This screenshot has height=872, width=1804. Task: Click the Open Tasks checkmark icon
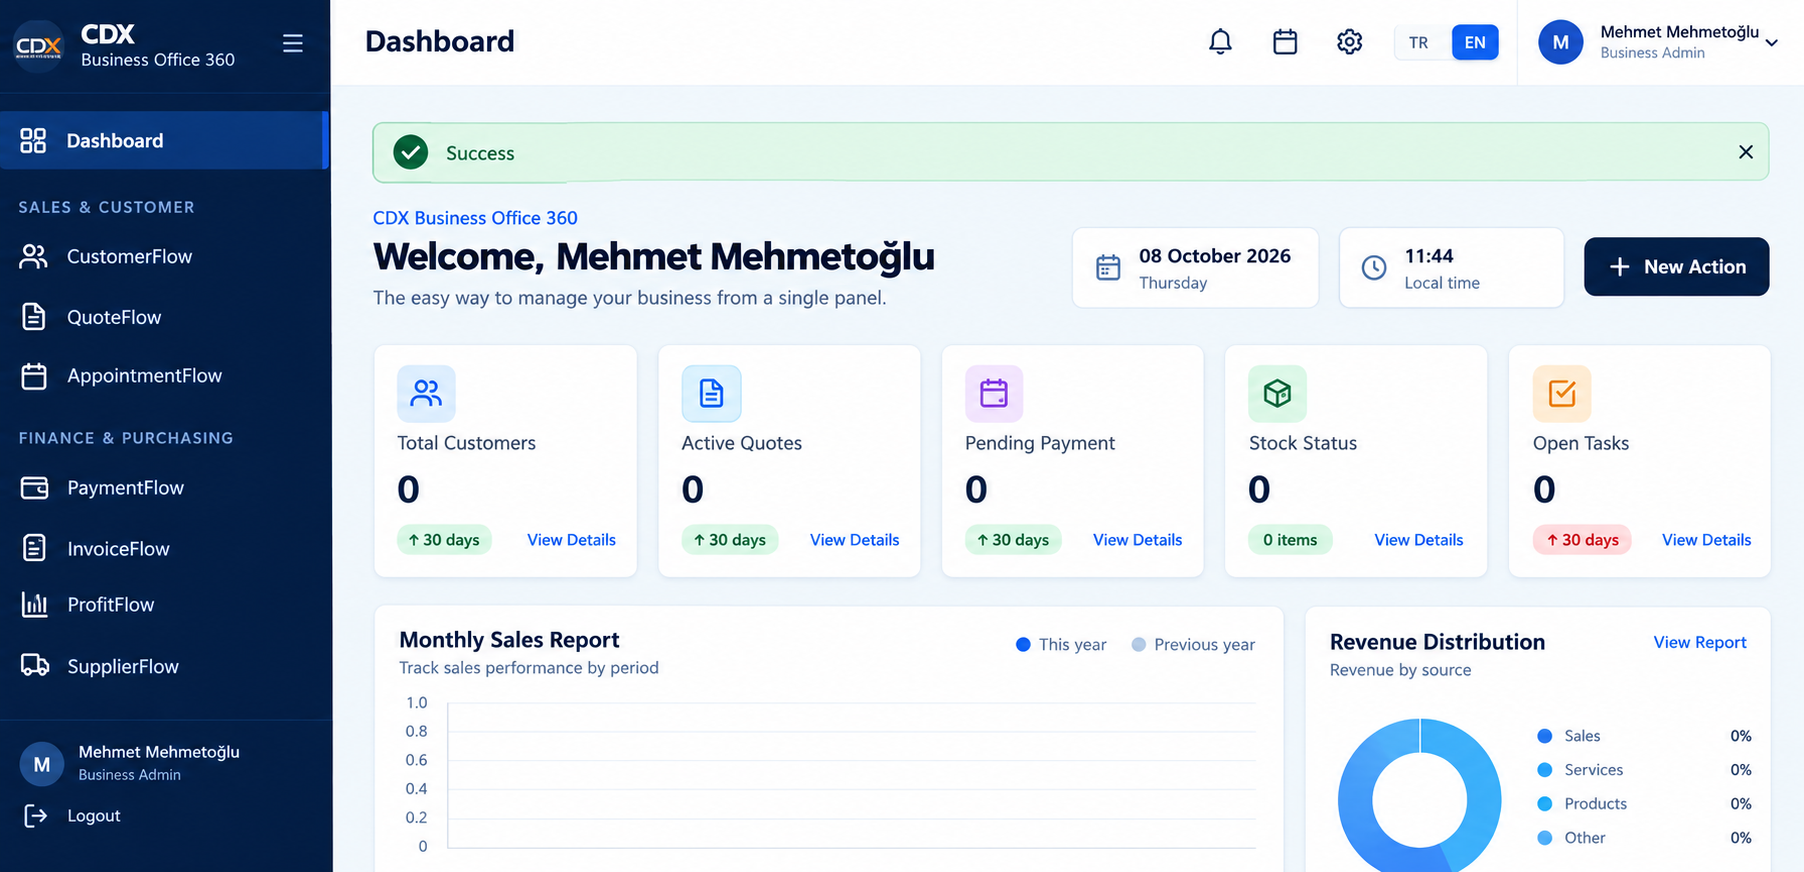pyautogui.click(x=1562, y=393)
